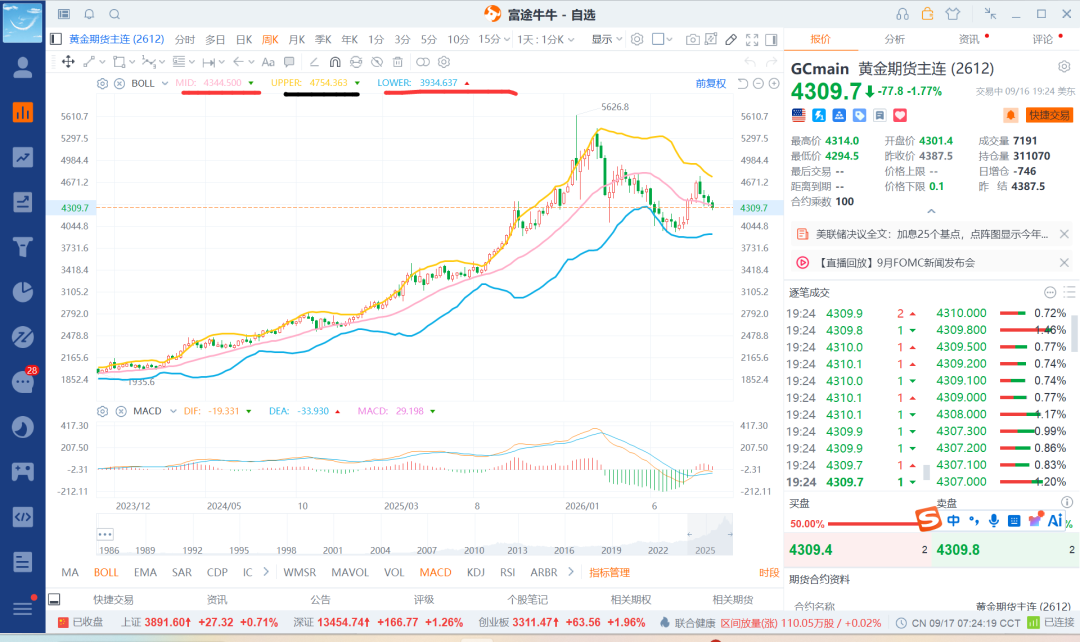Toggle the right sidebar panel layout
Viewport: 1080px width, 642px height.
(x=771, y=40)
